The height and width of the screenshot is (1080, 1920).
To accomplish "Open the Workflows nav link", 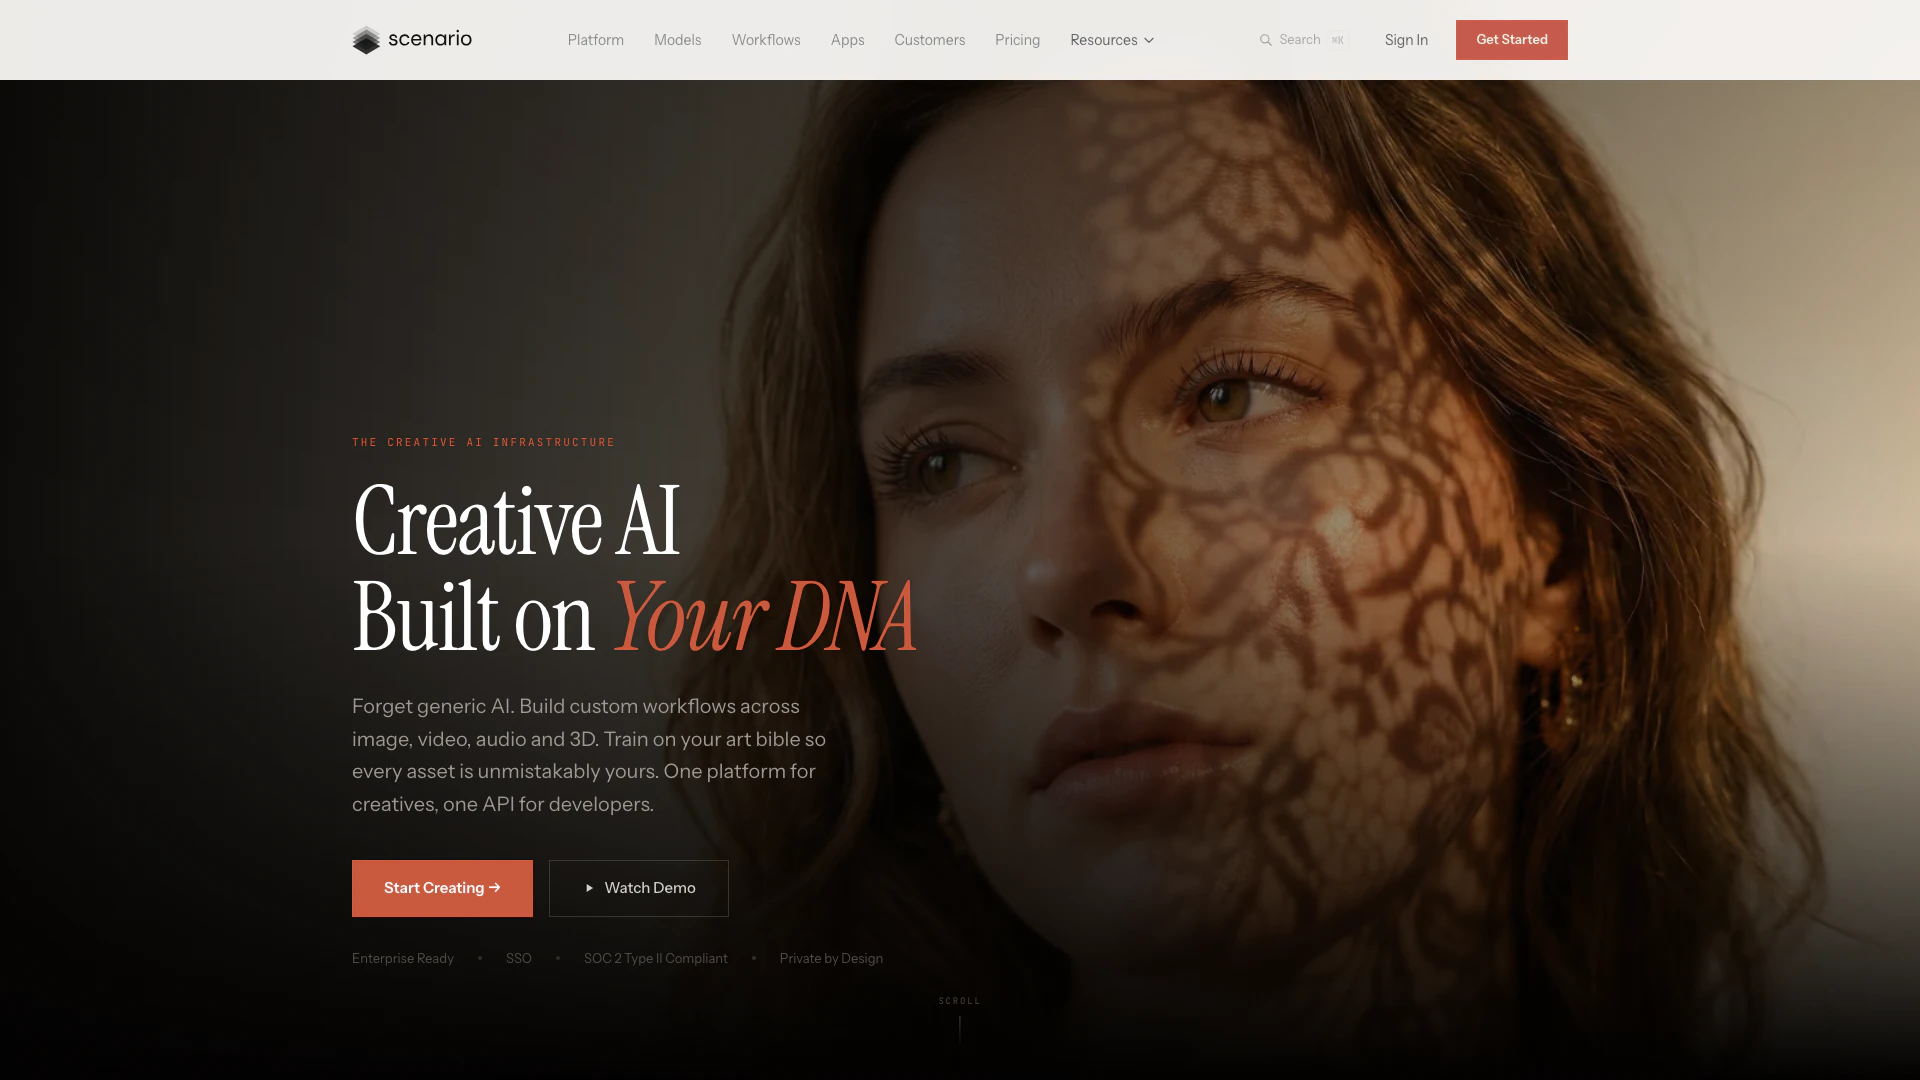I will coord(766,40).
